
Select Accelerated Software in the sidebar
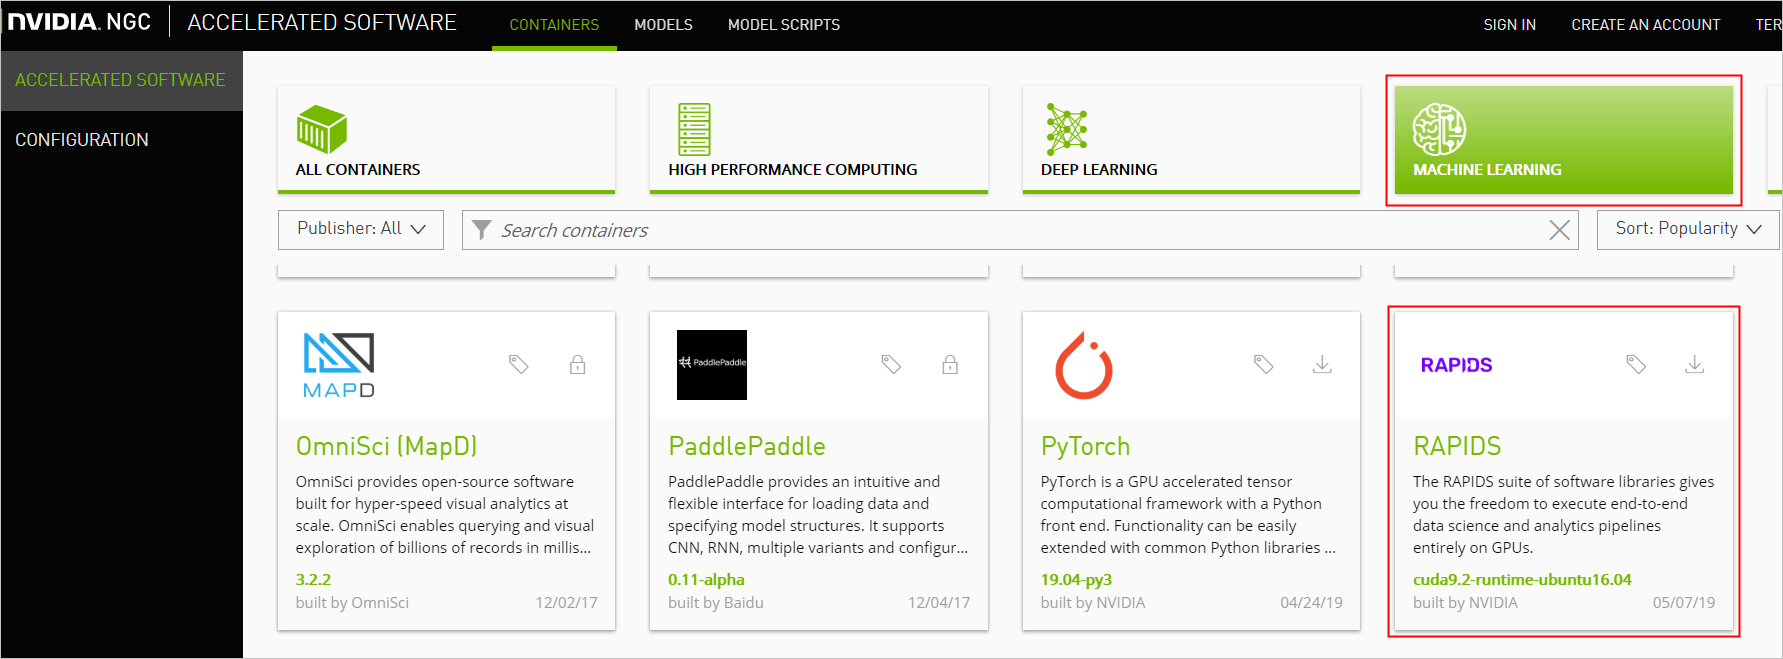pyautogui.click(x=121, y=80)
